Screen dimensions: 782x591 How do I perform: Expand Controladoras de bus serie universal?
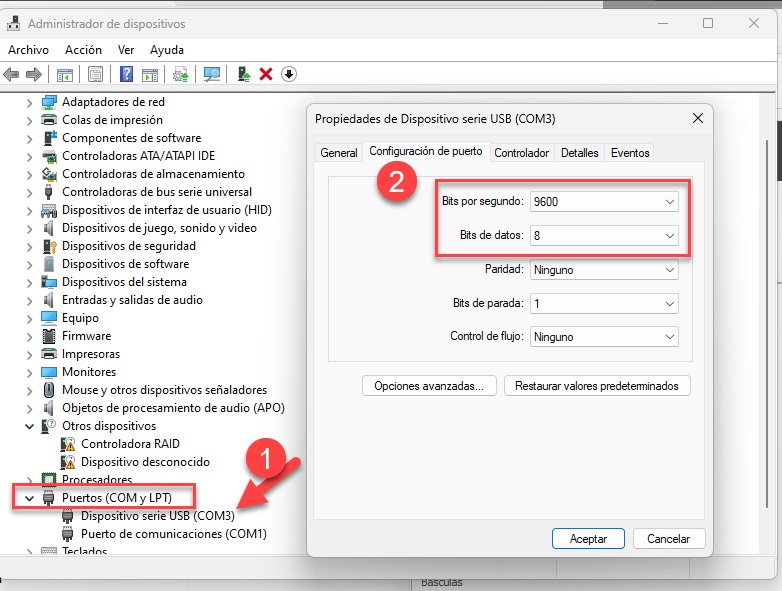tap(29, 193)
